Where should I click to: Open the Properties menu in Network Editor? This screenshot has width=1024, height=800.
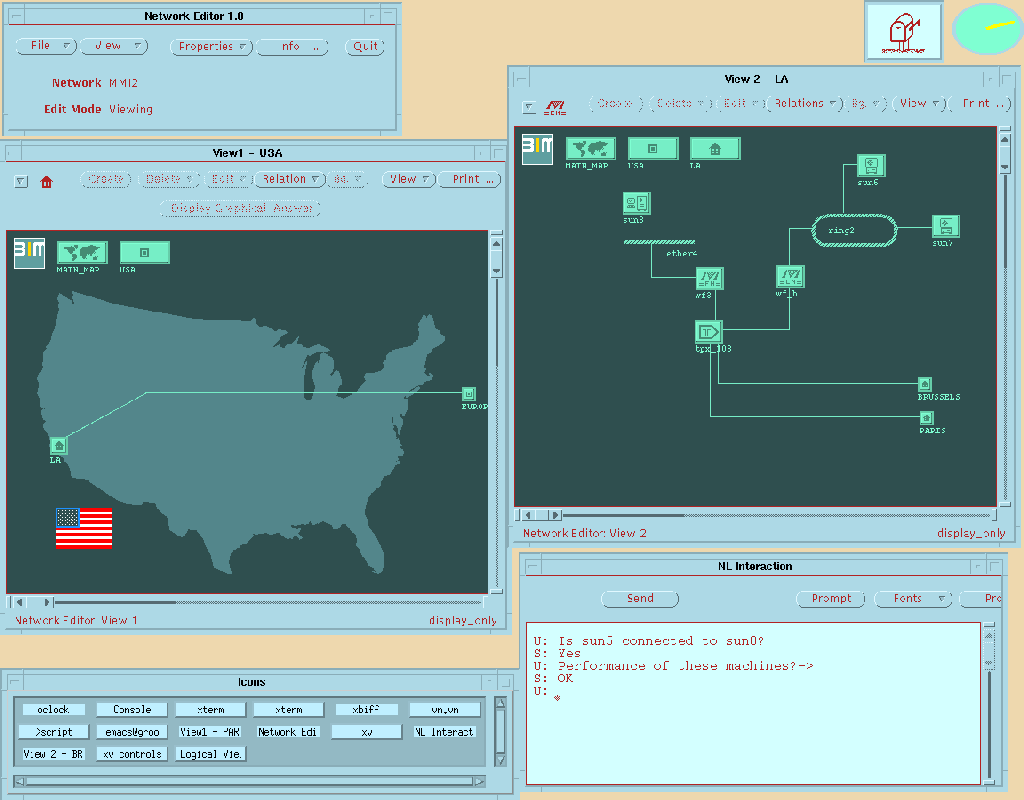coord(211,46)
